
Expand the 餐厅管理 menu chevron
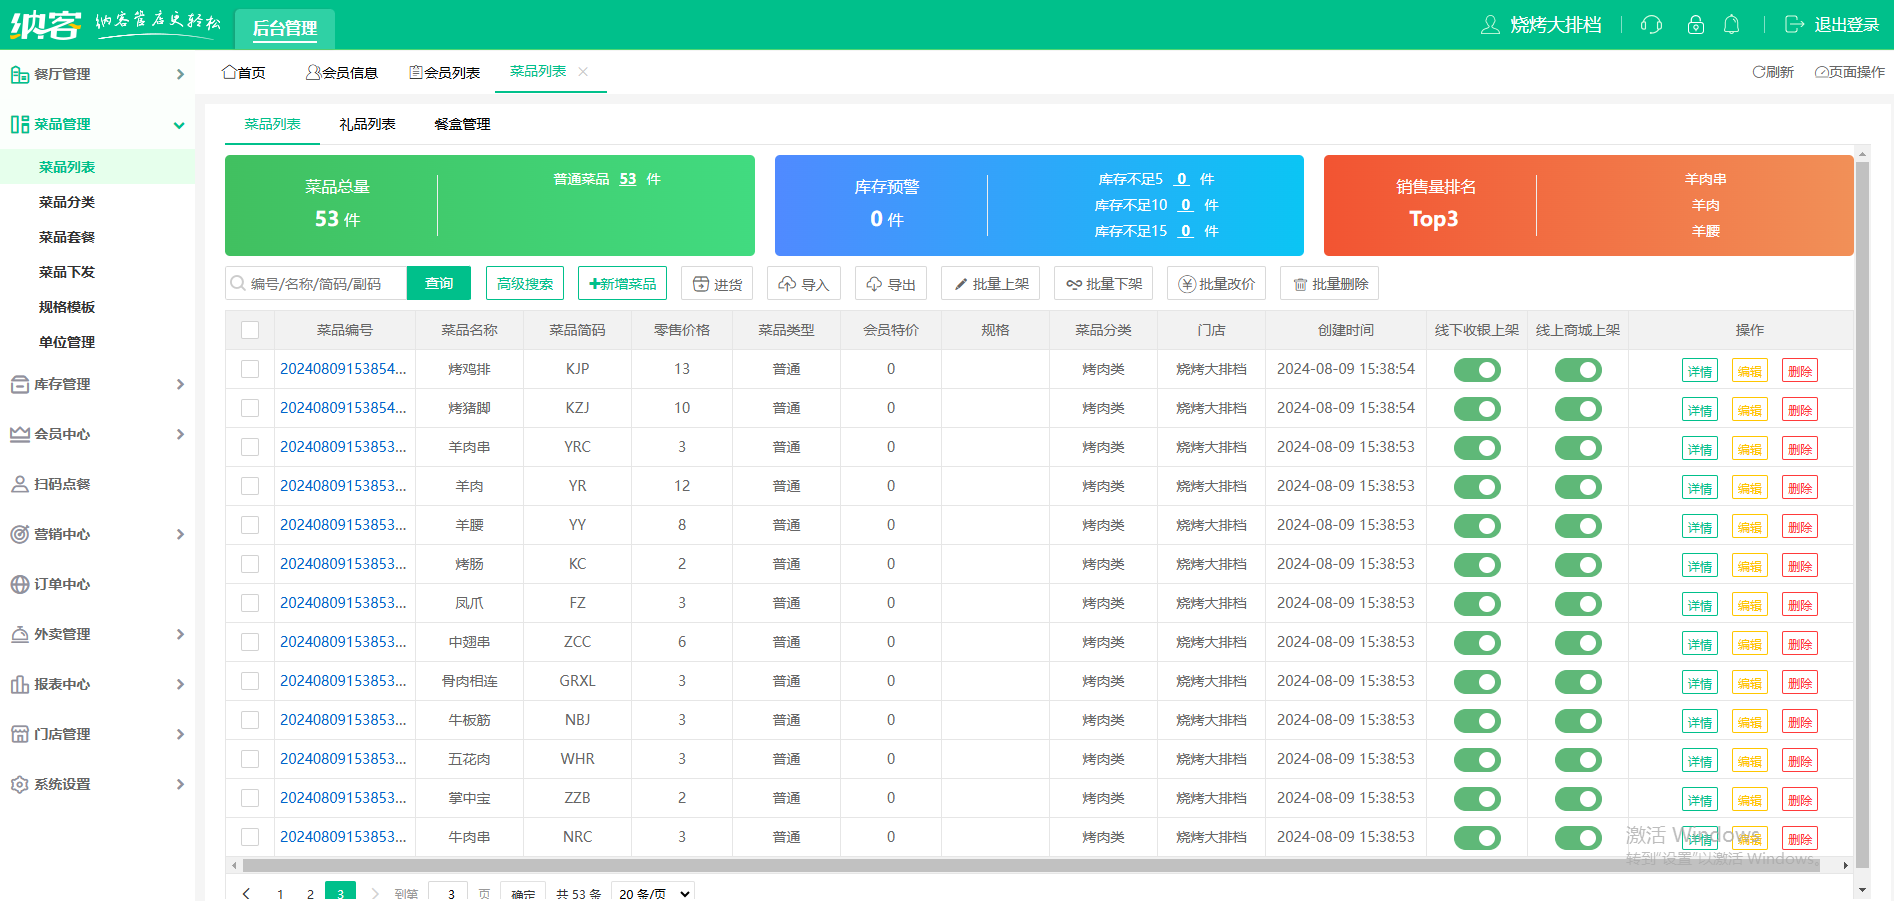(180, 74)
